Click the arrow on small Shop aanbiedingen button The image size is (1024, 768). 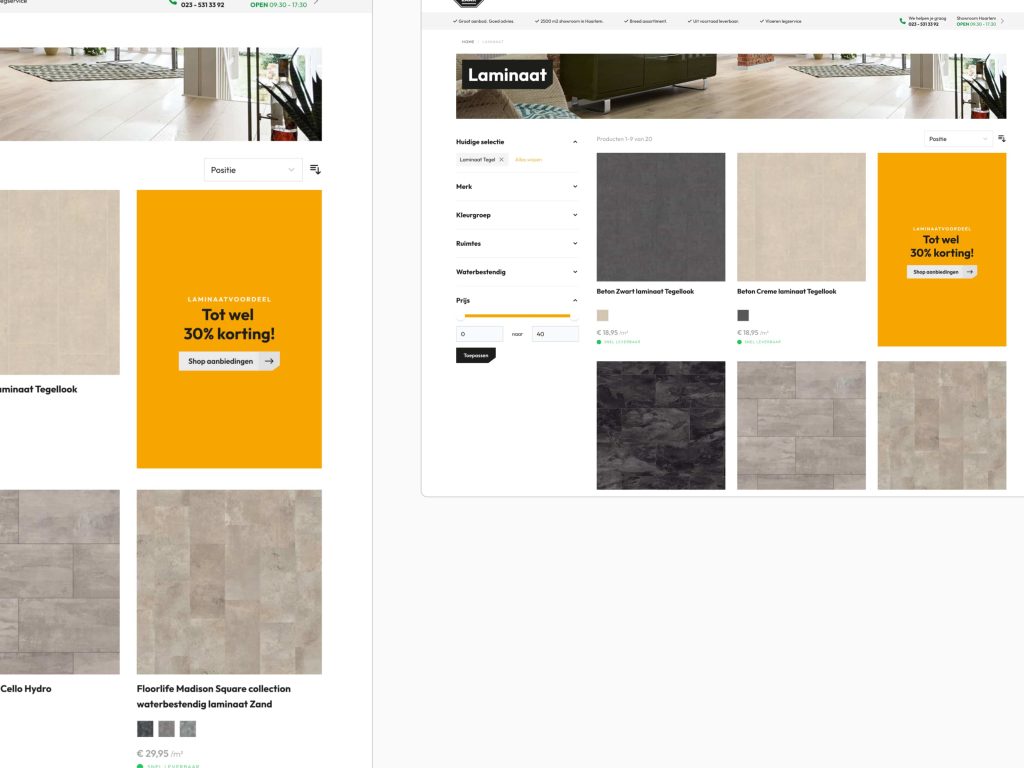969,272
